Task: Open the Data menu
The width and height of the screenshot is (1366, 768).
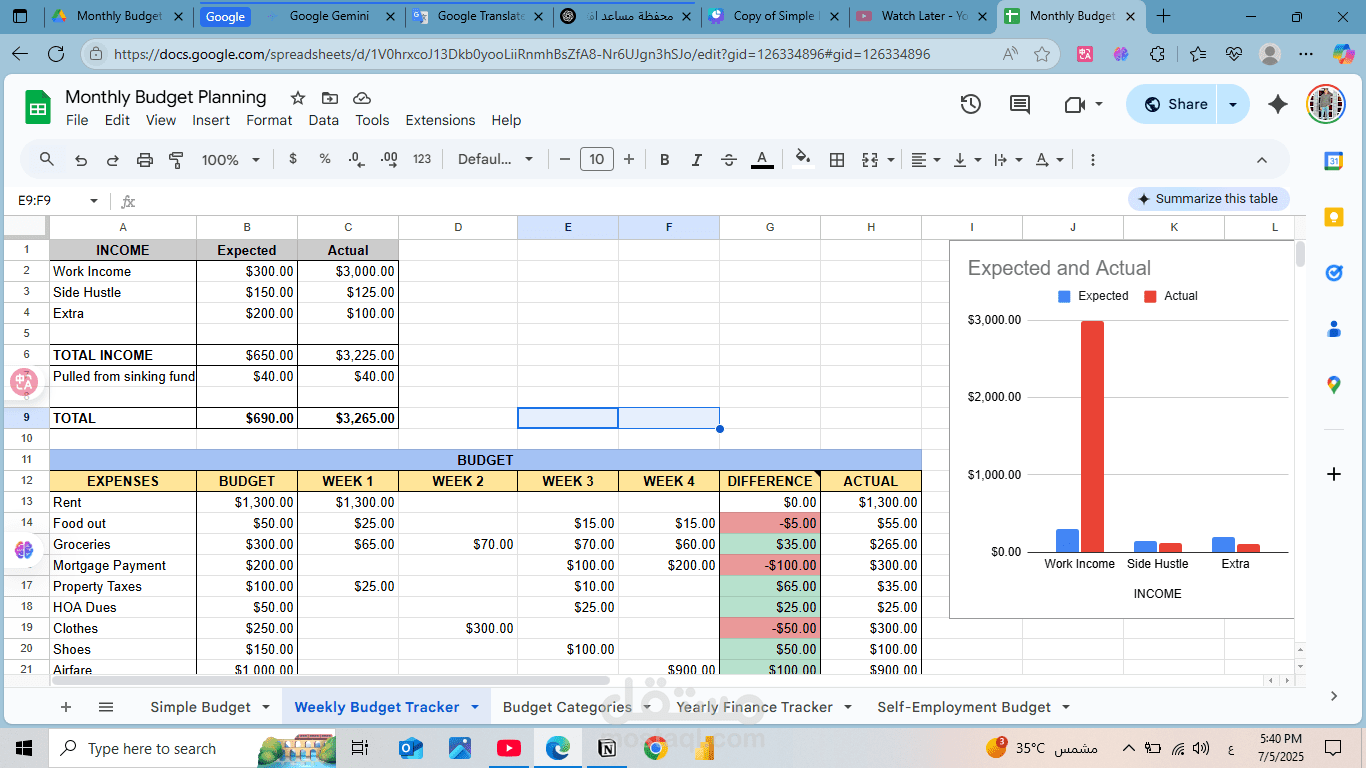Action: pyautogui.click(x=323, y=120)
